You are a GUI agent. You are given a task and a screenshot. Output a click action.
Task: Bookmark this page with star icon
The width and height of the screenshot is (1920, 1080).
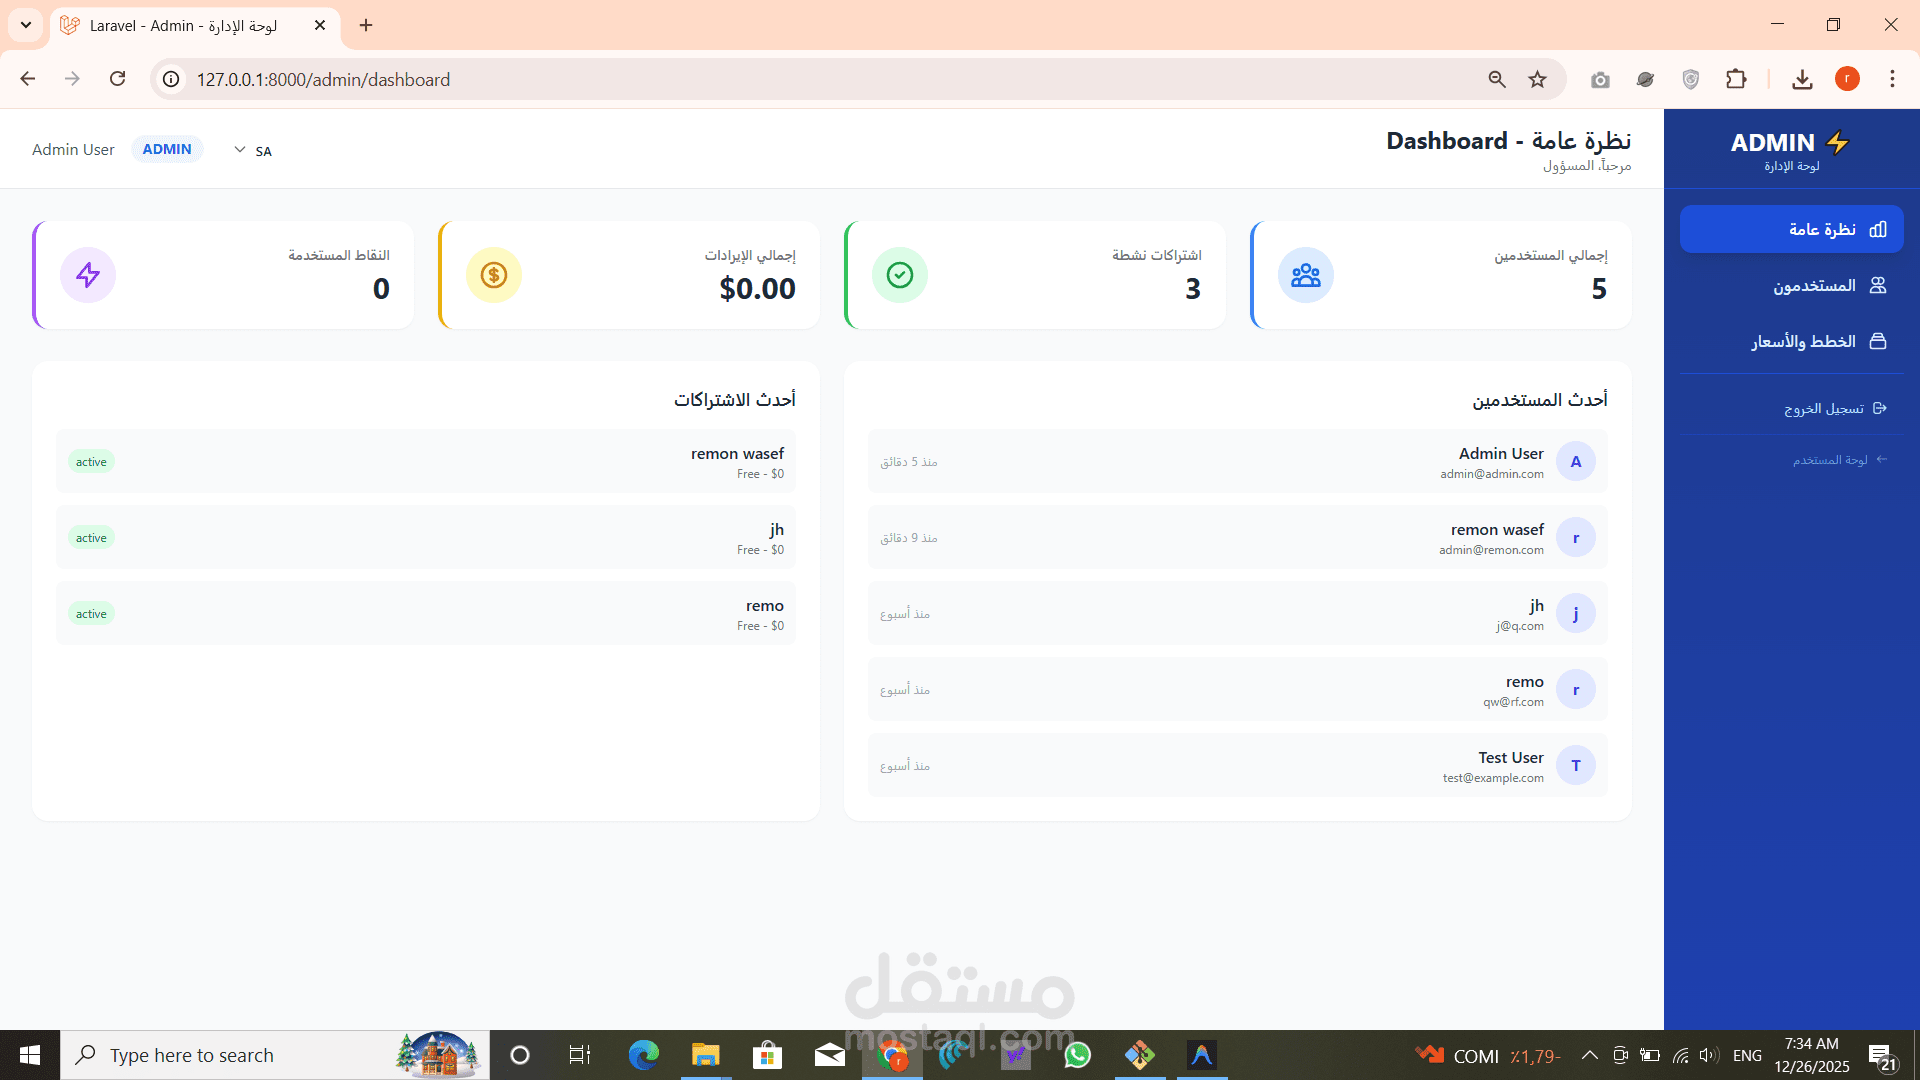pyautogui.click(x=1537, y=79)
